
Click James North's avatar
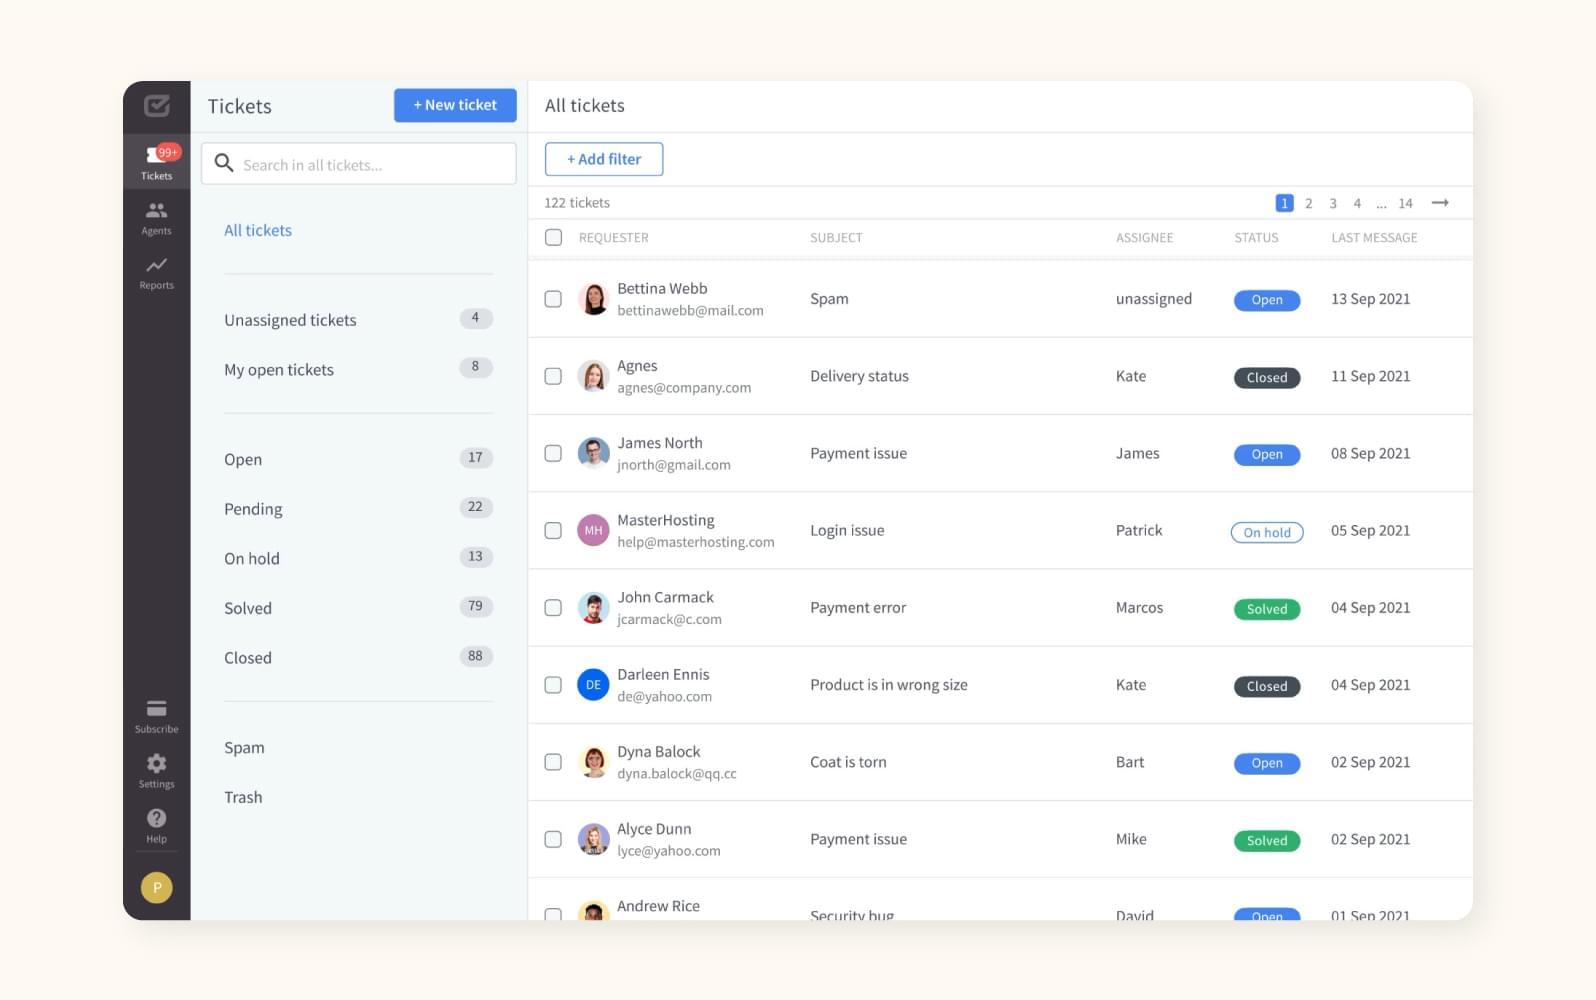tap(594, 453)
